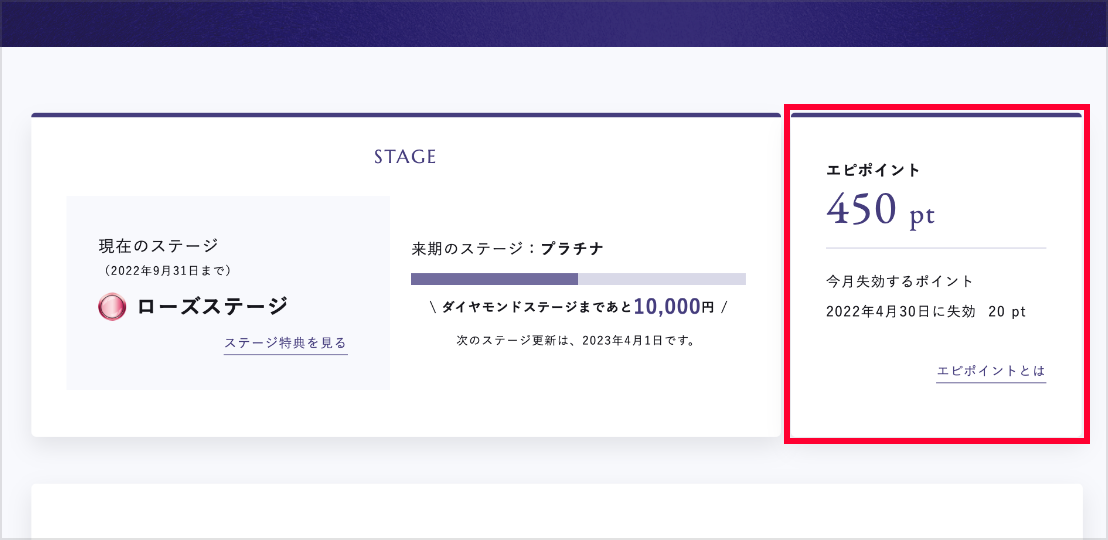Click the 現在のステージ label

point(158,246)
